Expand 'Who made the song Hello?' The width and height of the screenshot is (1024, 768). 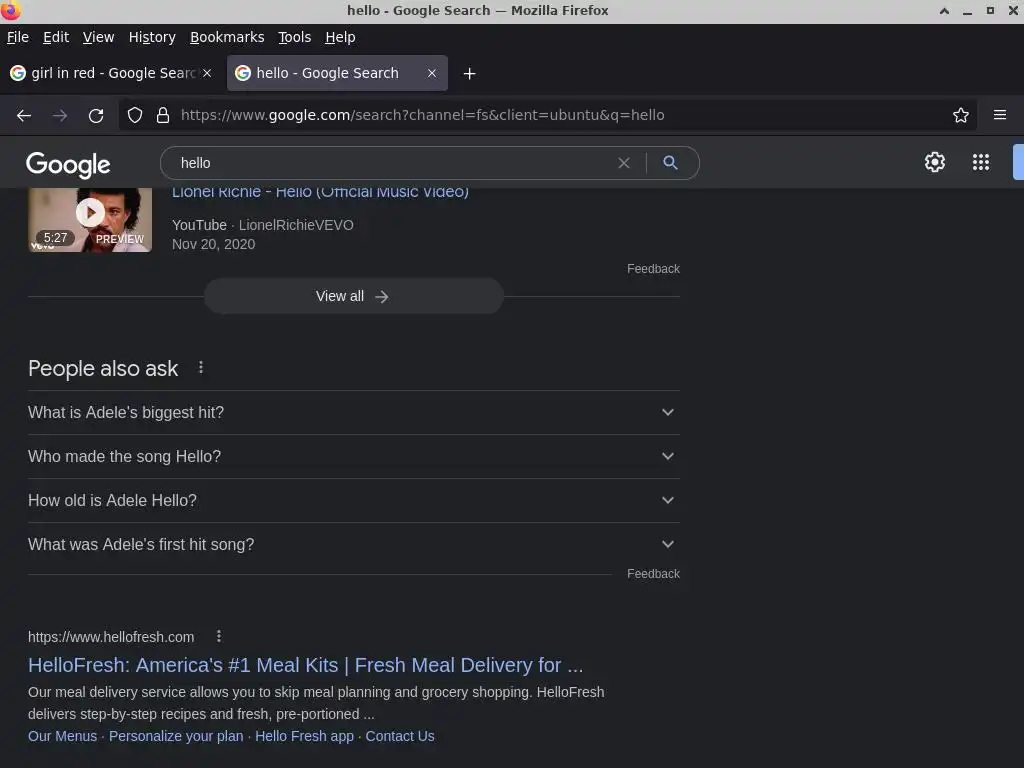353,456
